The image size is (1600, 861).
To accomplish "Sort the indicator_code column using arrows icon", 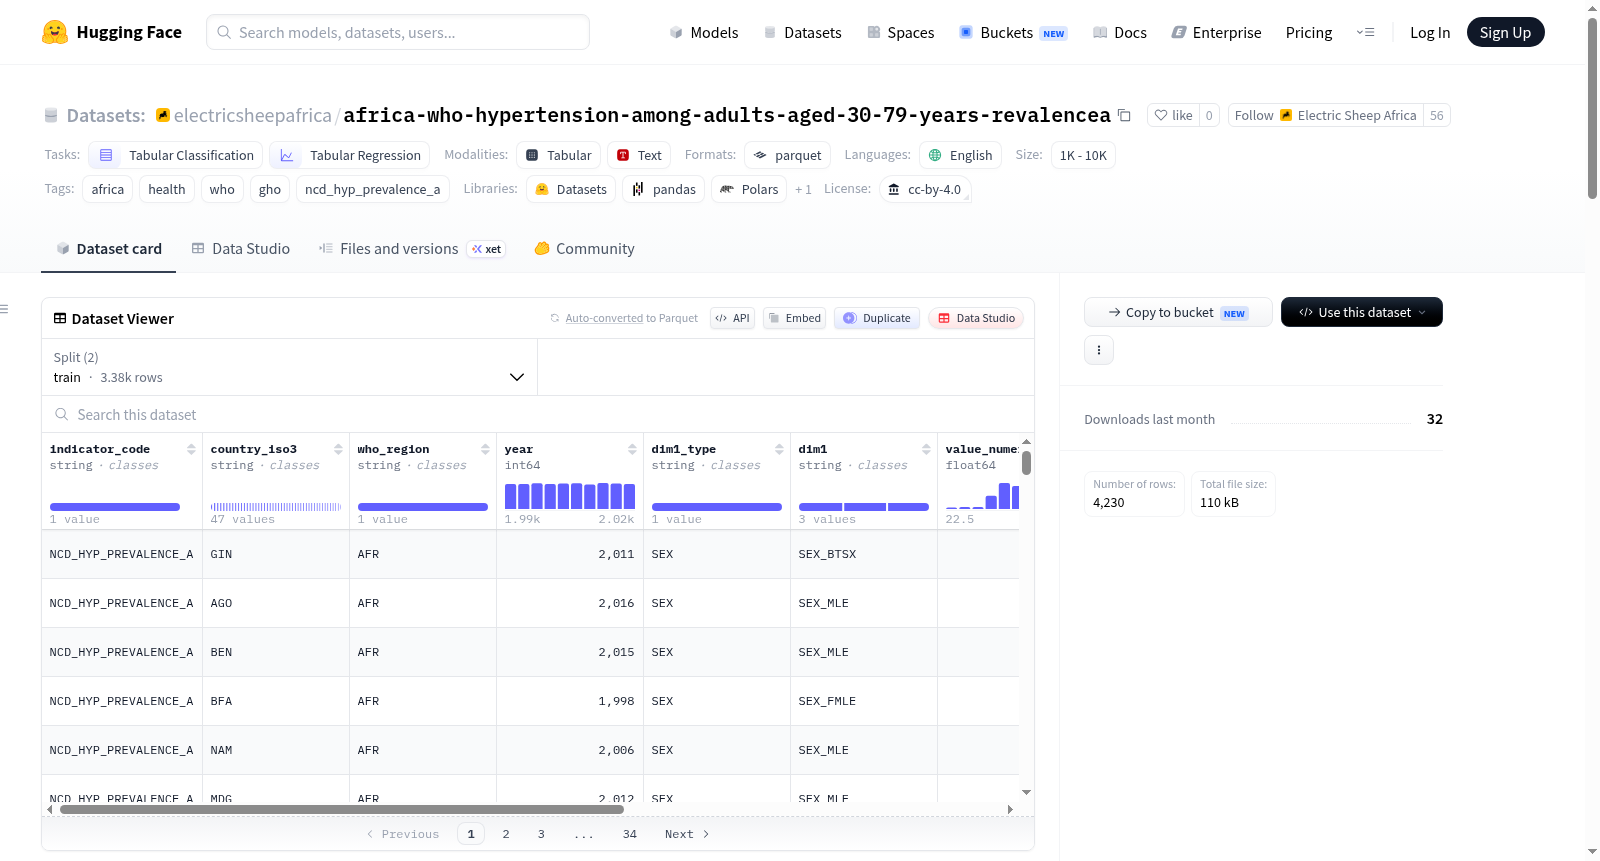I will pyautogui.click(x=191, y=449).
